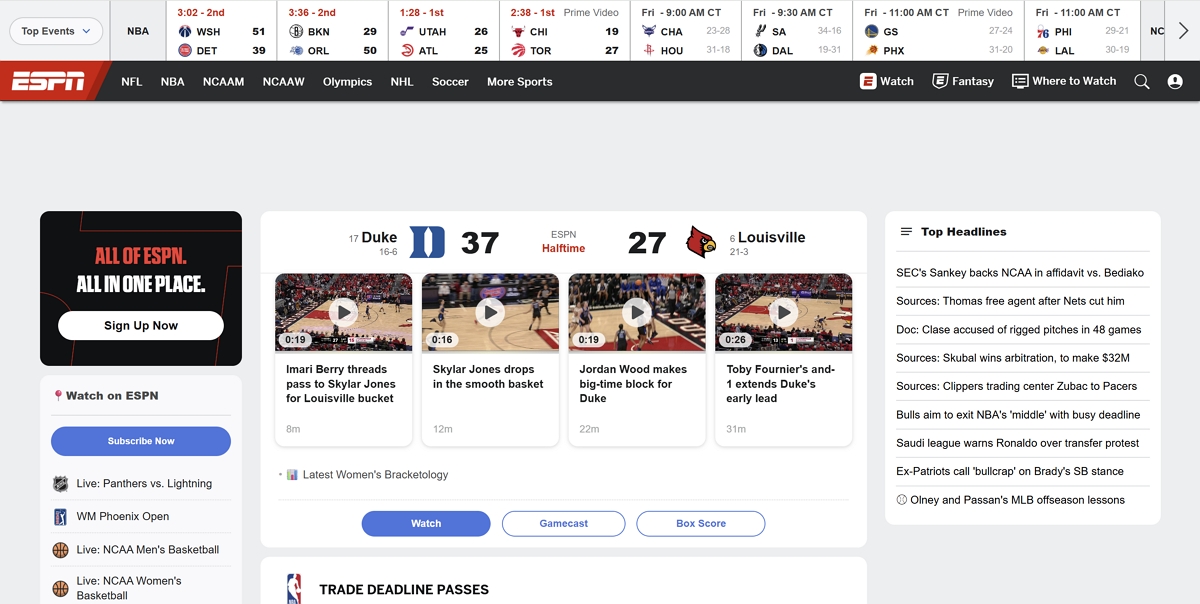Click the NBA logo near Trade Deadline Passes
The image size is (1200, 604).
pyautogui.click(x=293, y=589)
